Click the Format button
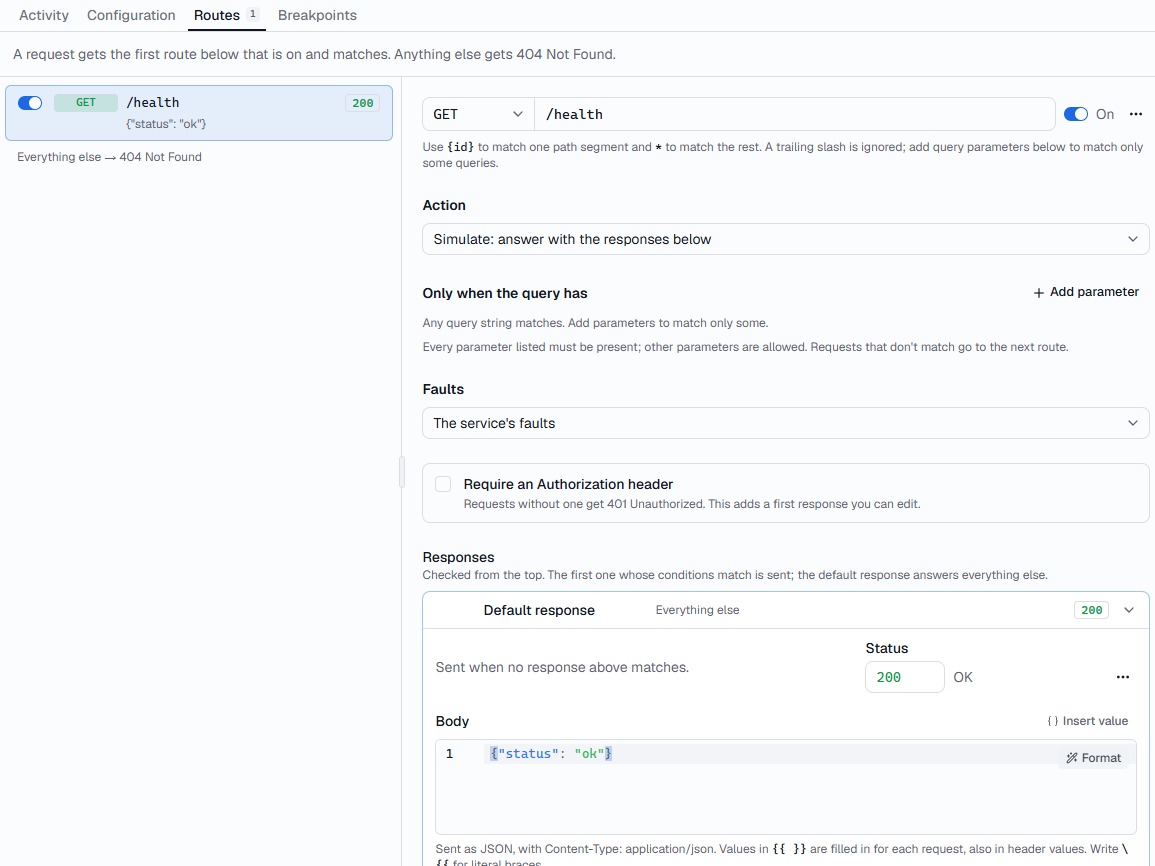Viewport: 1155px width, 866px height. (x=1093, y=758)
